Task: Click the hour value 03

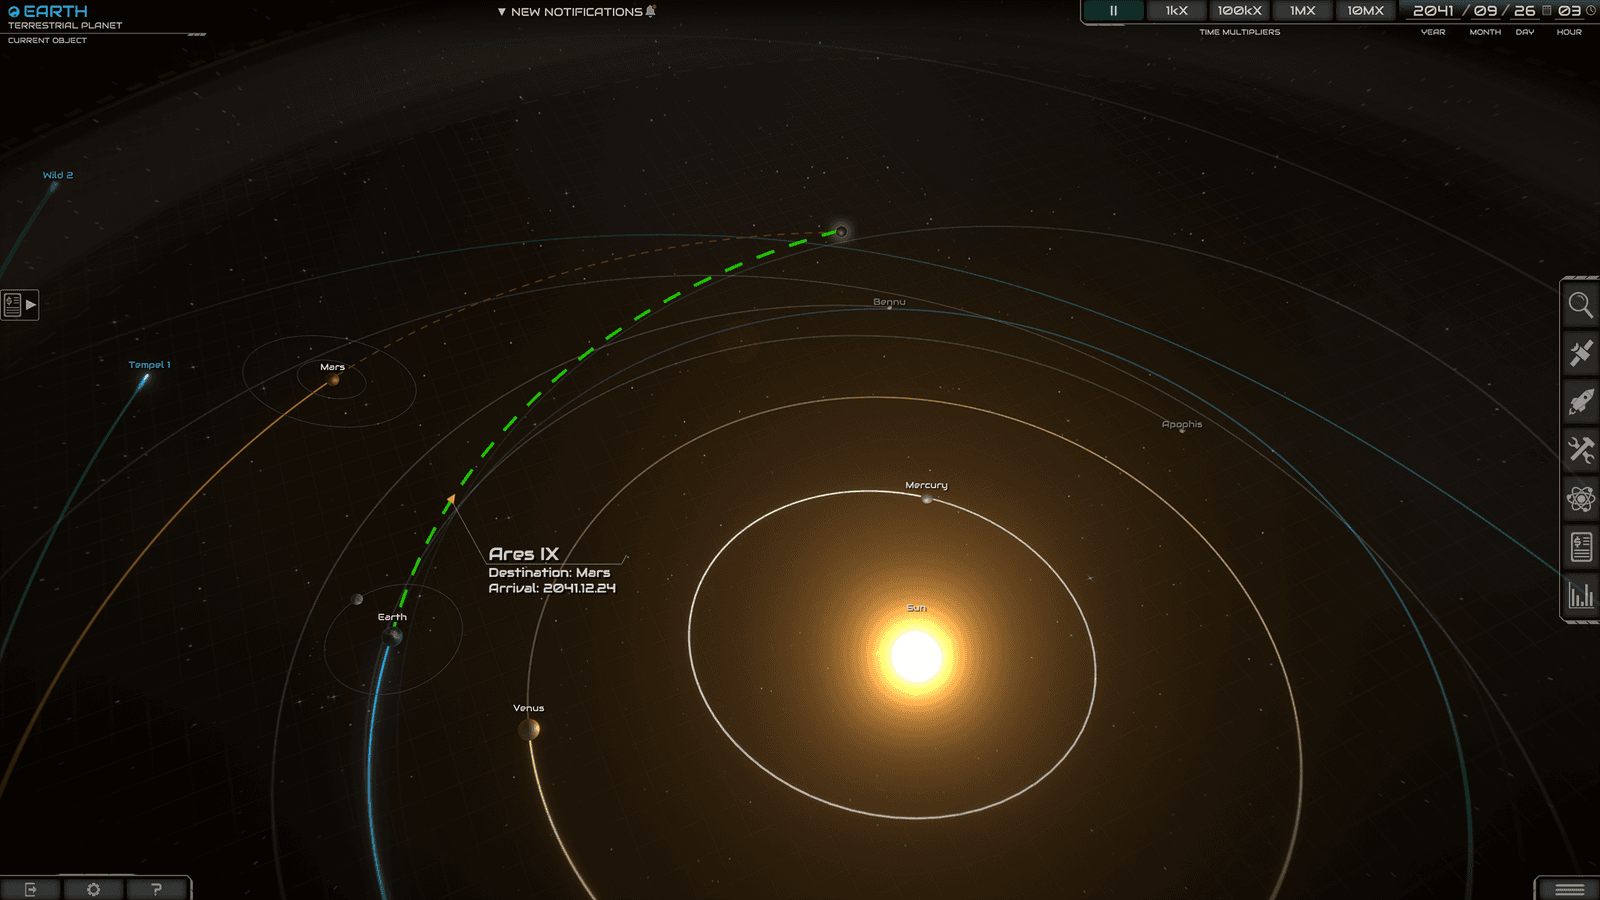Action: click(x=1569, y=11)
